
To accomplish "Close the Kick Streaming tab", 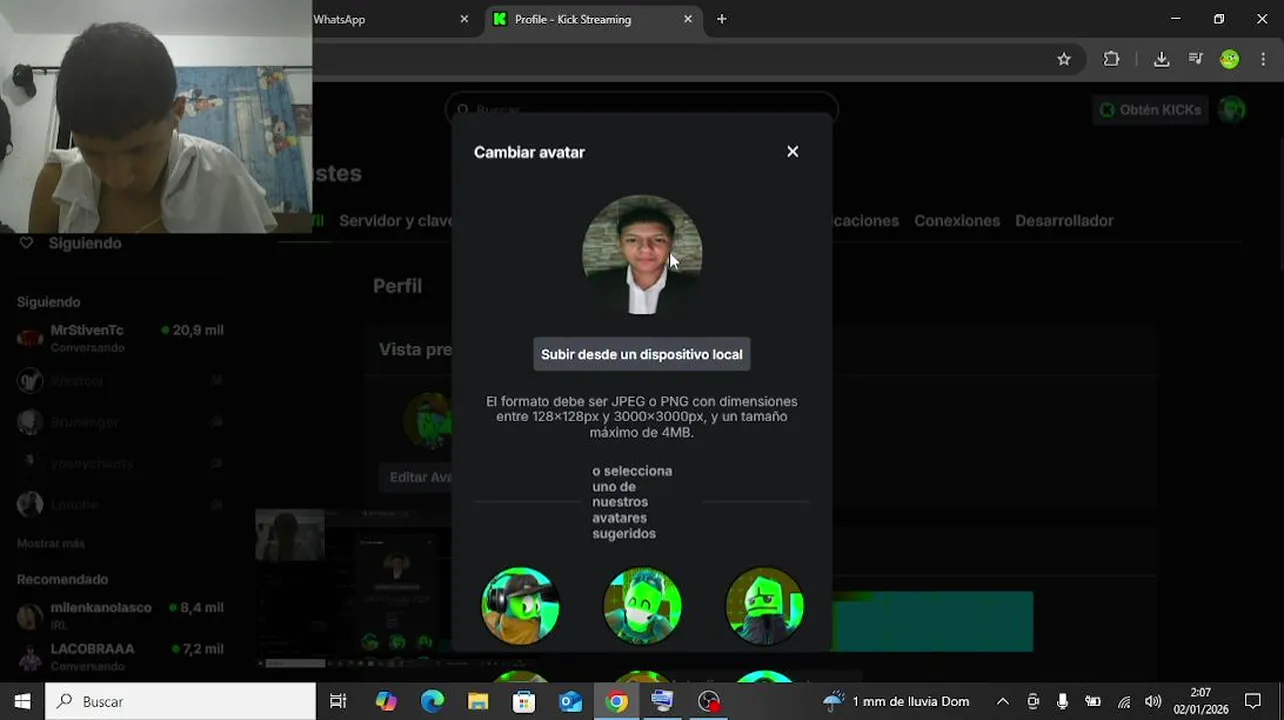I will [688, 19].
